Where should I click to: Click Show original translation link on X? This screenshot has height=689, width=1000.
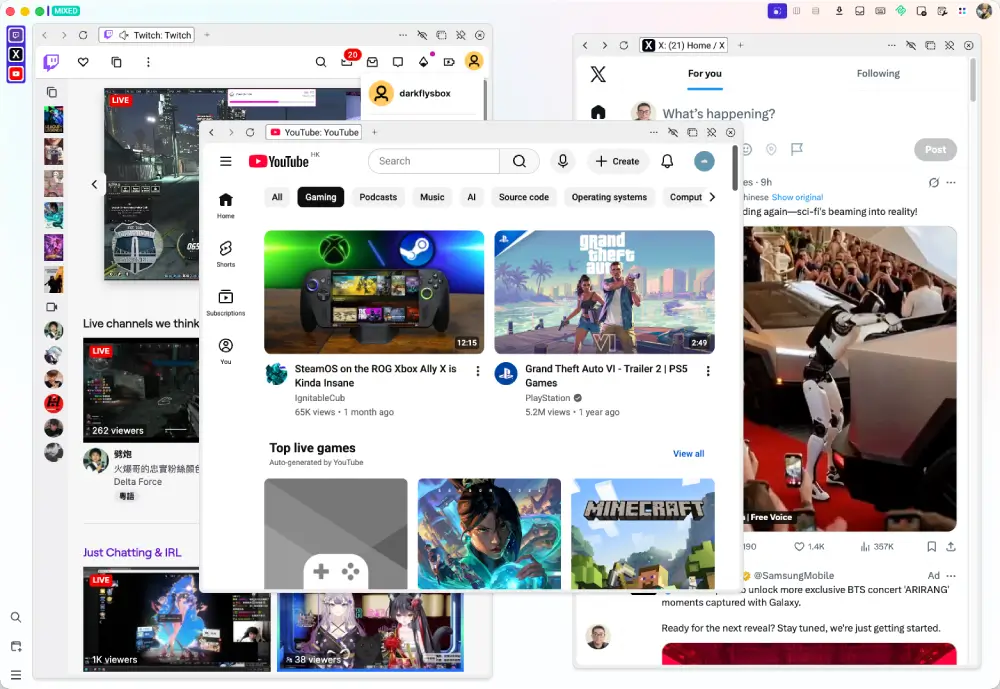pos(797,197)
